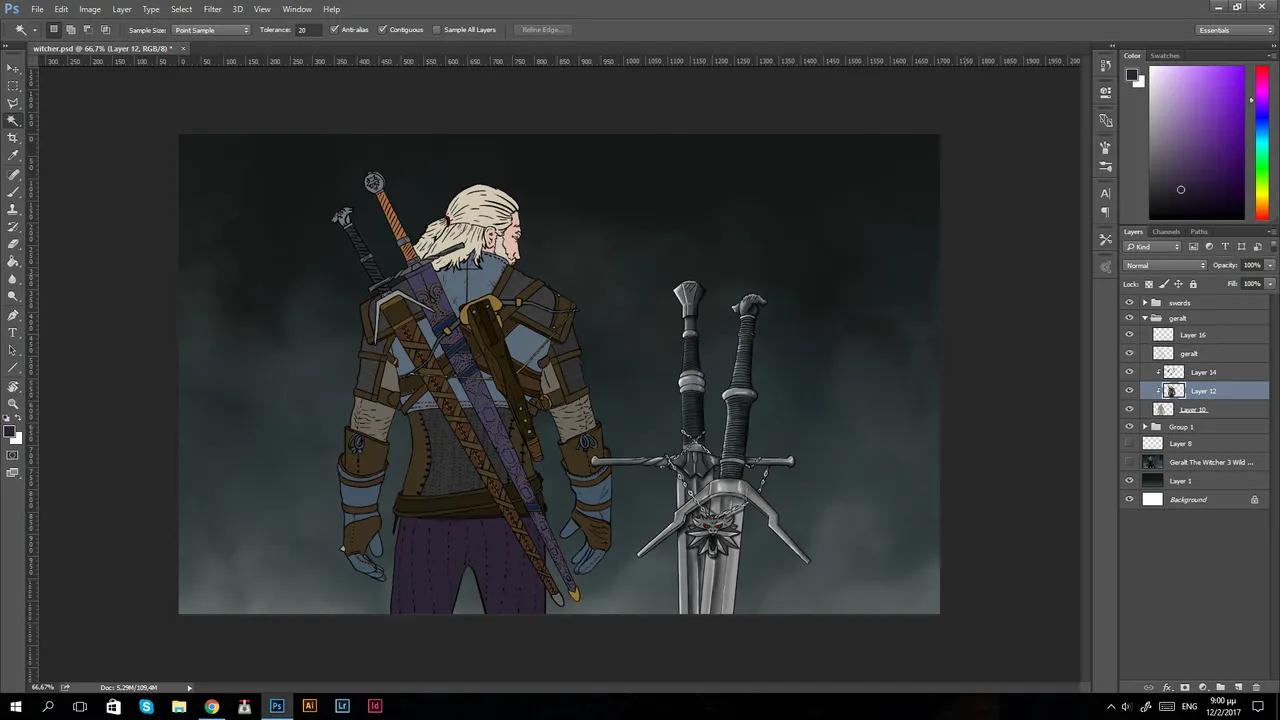Select the Hand tool

[13, 386]
